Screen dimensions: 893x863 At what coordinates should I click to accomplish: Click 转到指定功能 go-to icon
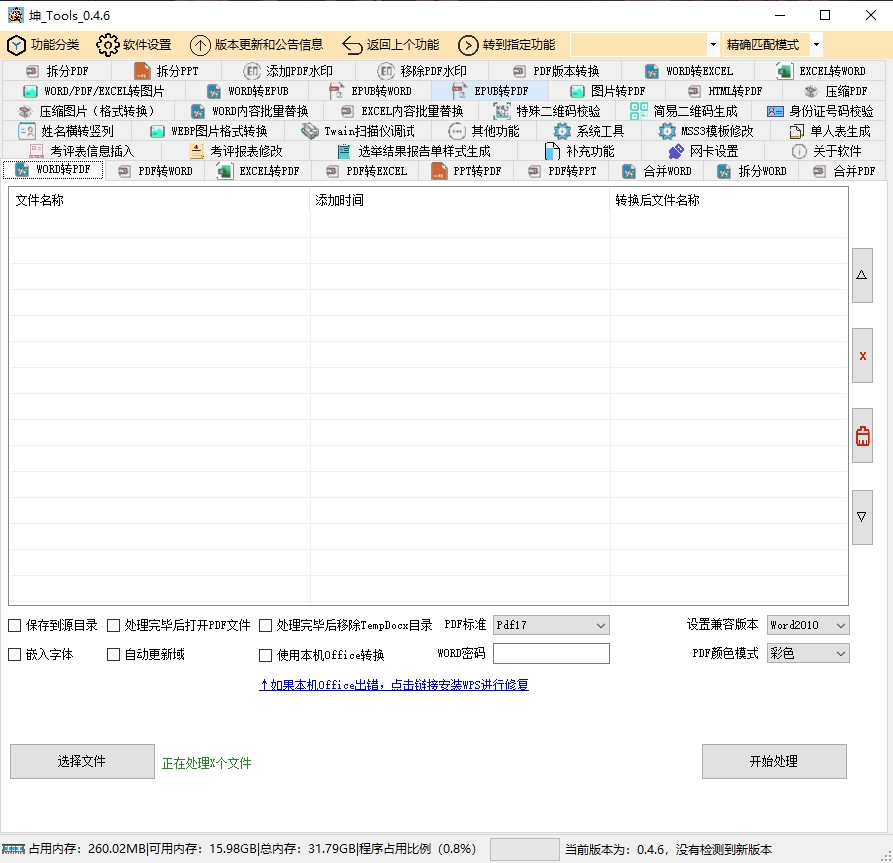[469, 45]
